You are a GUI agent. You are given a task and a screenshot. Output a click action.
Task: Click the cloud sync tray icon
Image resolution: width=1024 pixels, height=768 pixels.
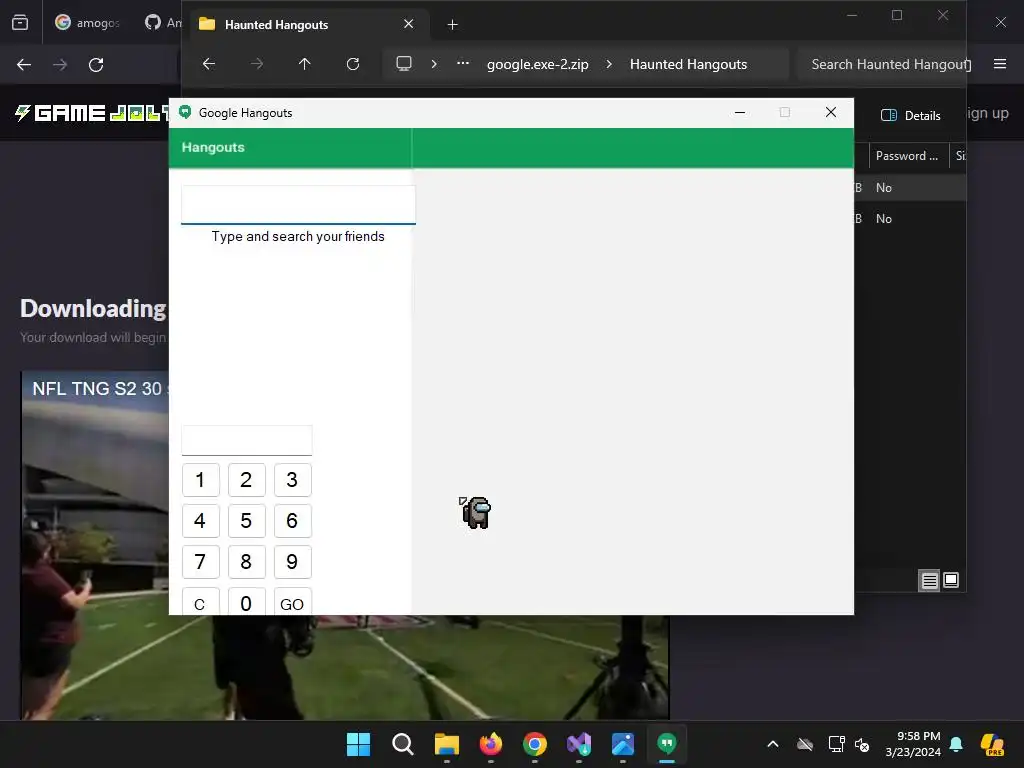(805, 744)
